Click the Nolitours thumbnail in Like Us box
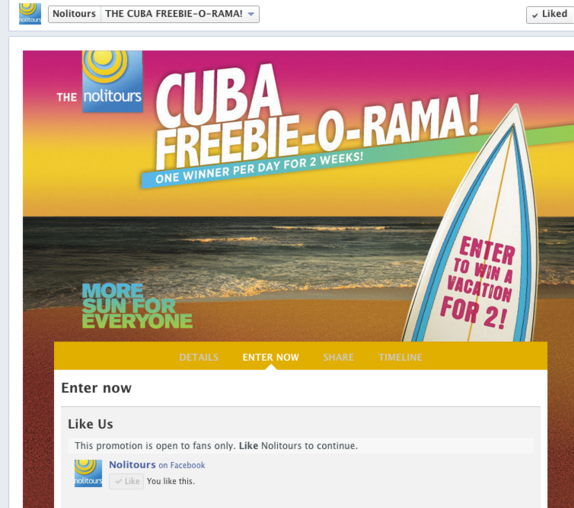Viewport: 574px width, 508px height. (88, 473)
